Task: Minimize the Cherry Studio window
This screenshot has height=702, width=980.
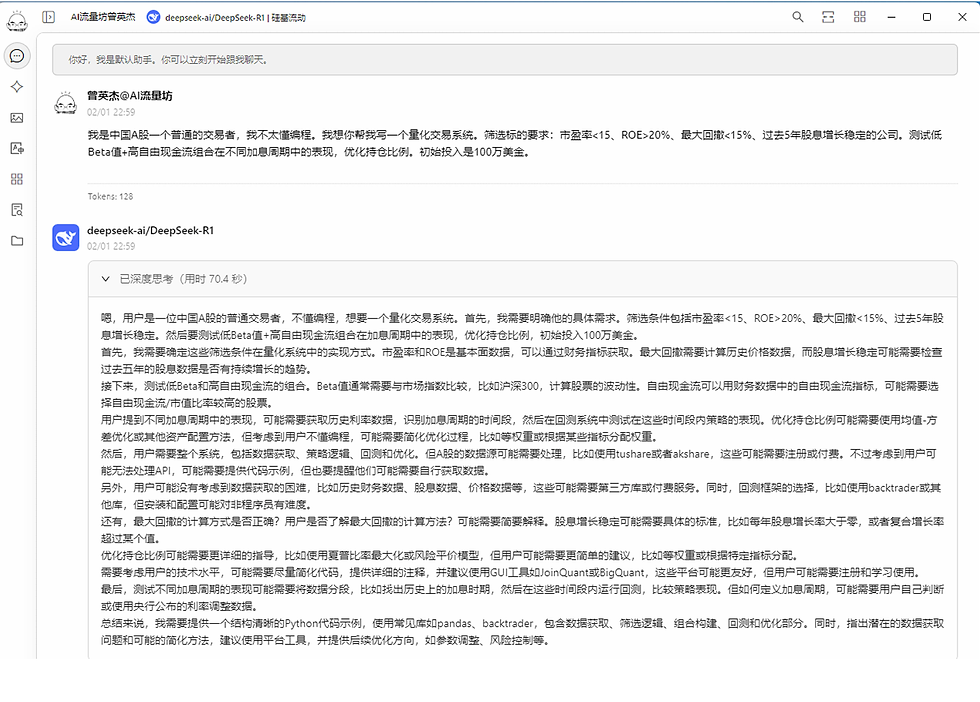Action: (x=892, y=17)
